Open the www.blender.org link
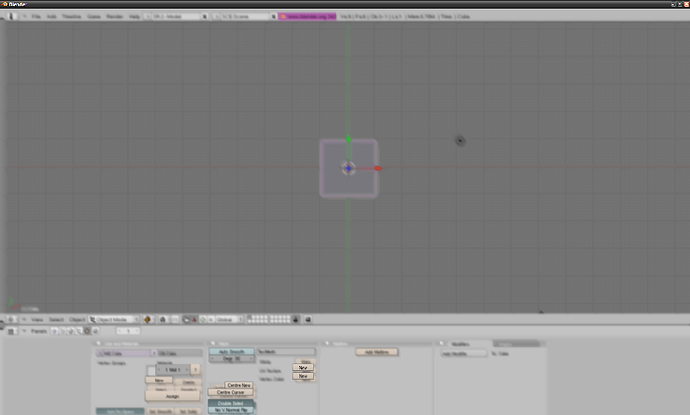 point(308,16)
